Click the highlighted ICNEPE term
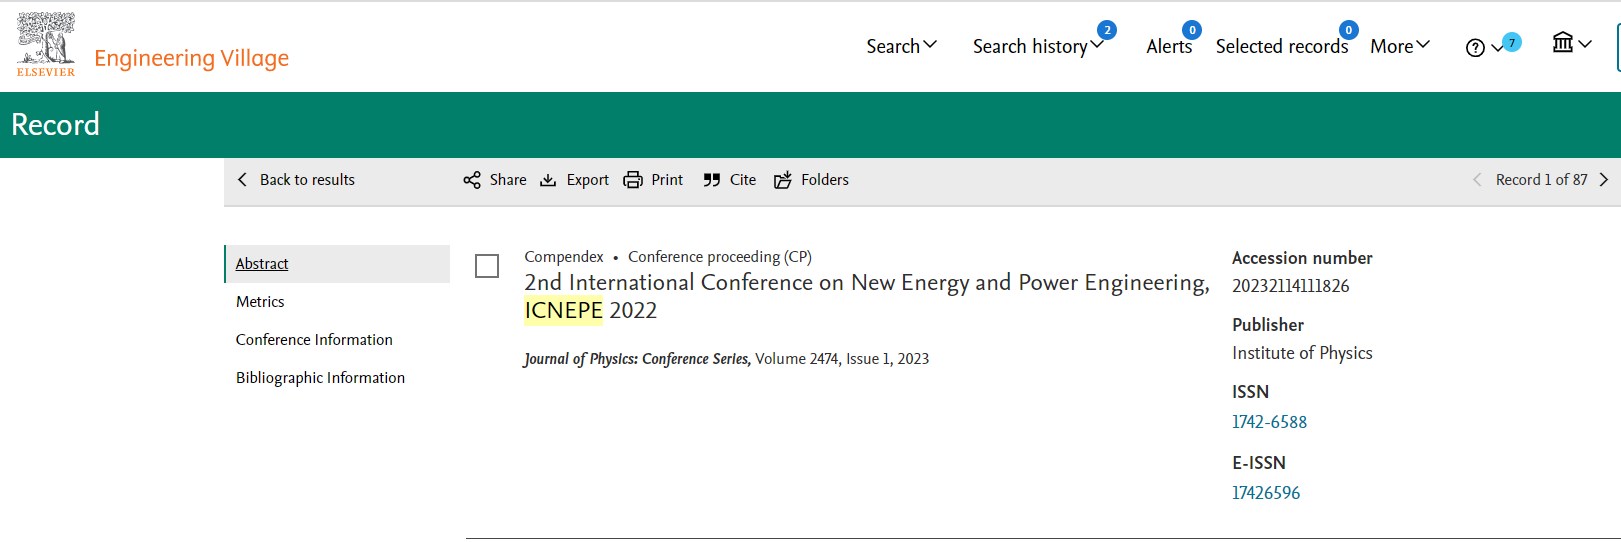This screenshot has height=542, width=1621. coord(564,311)
